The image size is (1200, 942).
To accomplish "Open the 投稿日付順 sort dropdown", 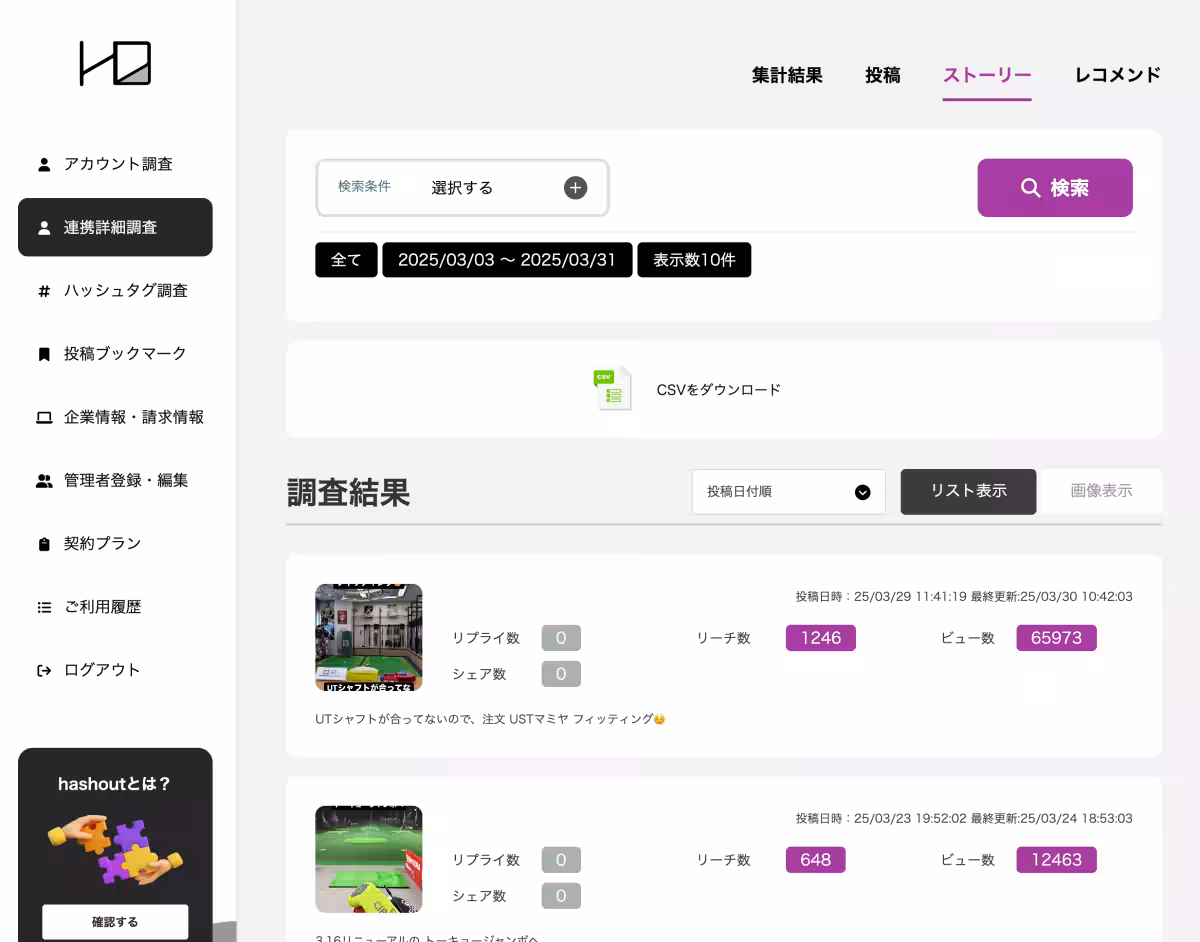I will pyautogui.click(x=788, y=491).
